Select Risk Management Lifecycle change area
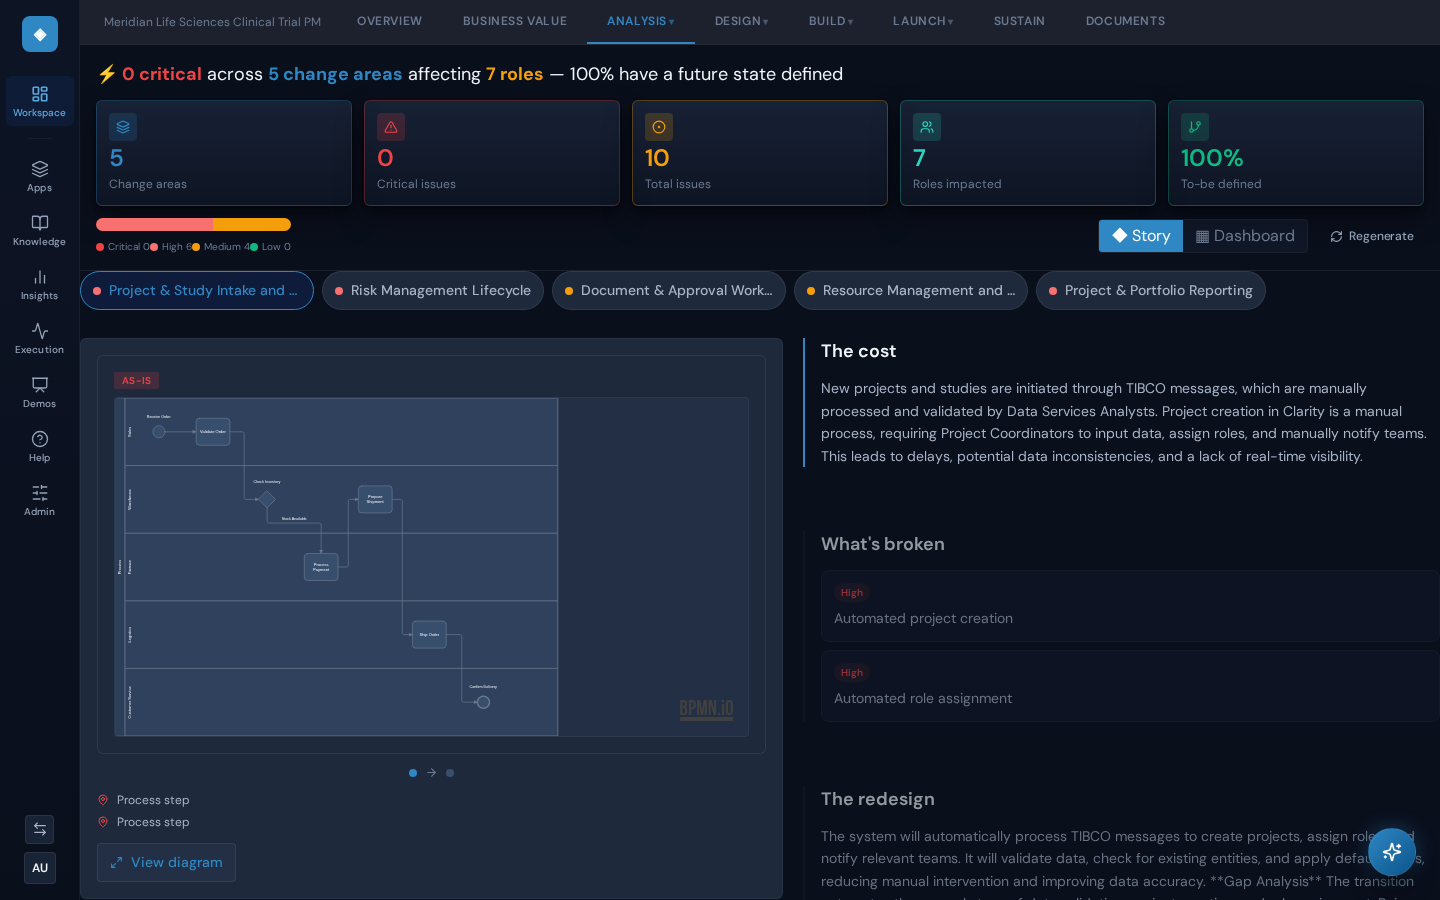 [433, 290]
